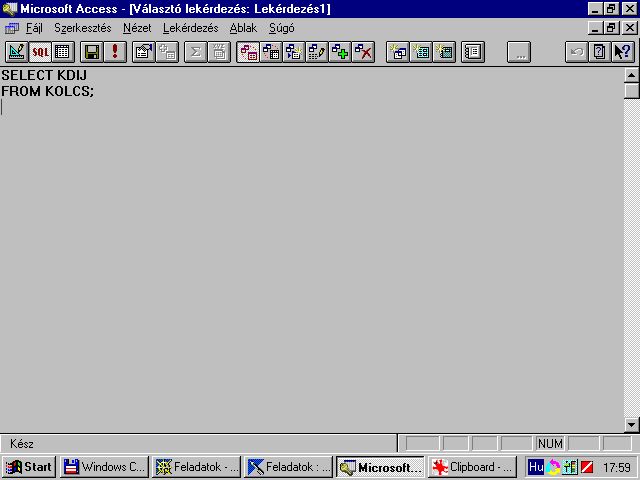This screenshot has width=640, height=480.
Task: Toggle the Table Names toolbar icon
Action: [x=219, y=52]
